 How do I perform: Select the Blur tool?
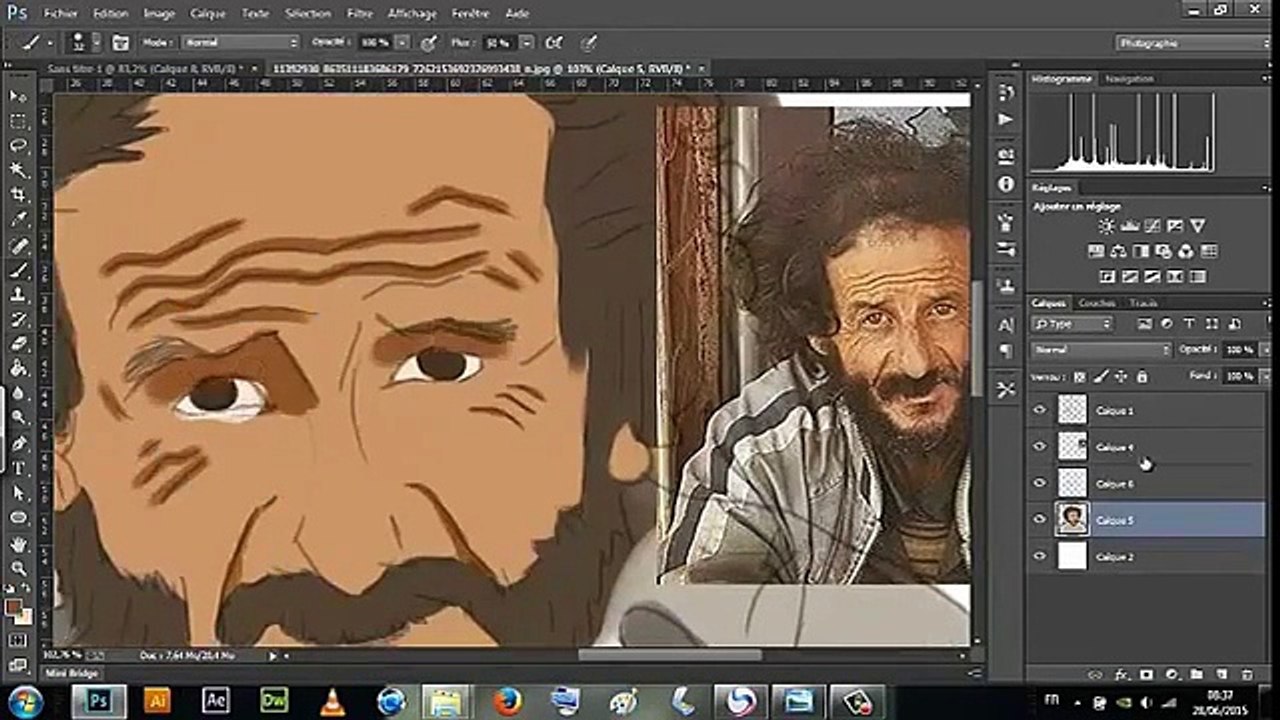(18, 393)
